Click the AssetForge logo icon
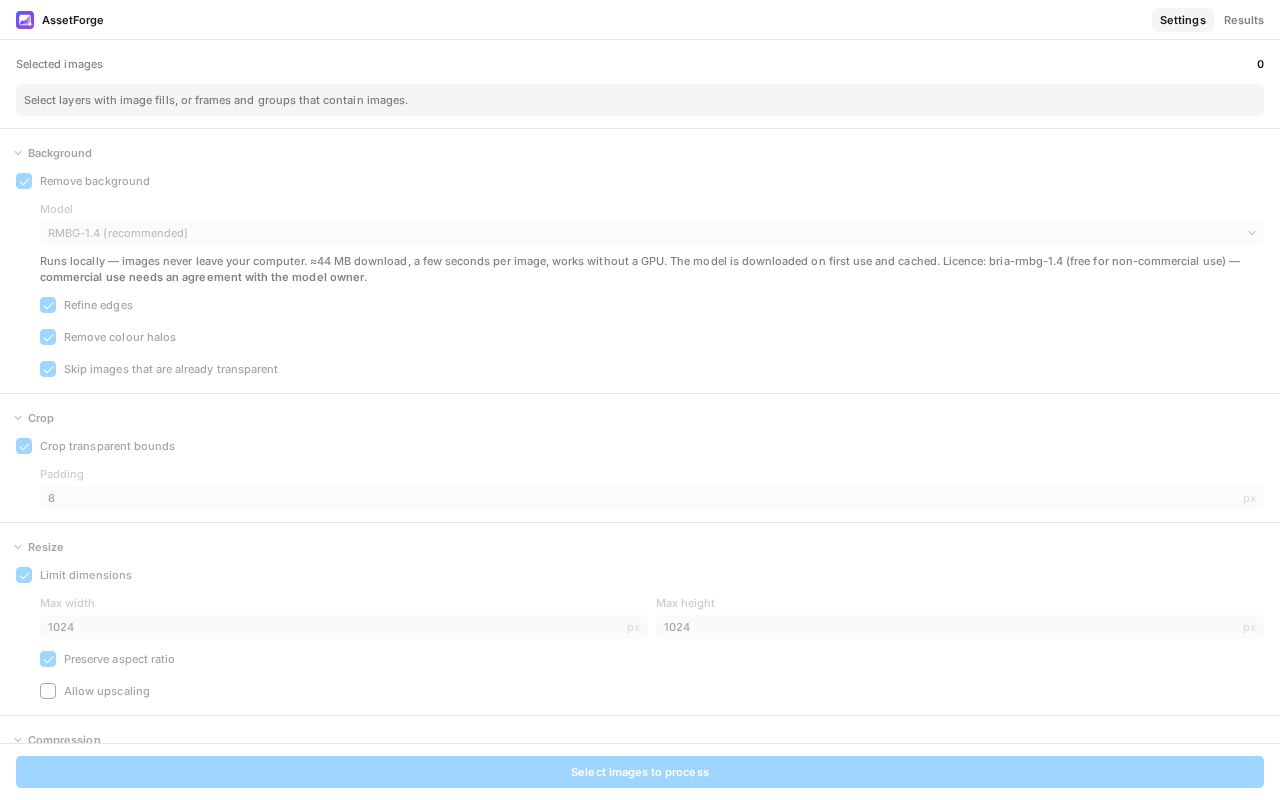This screenshot has width=1280, height=800. (25, 20)
